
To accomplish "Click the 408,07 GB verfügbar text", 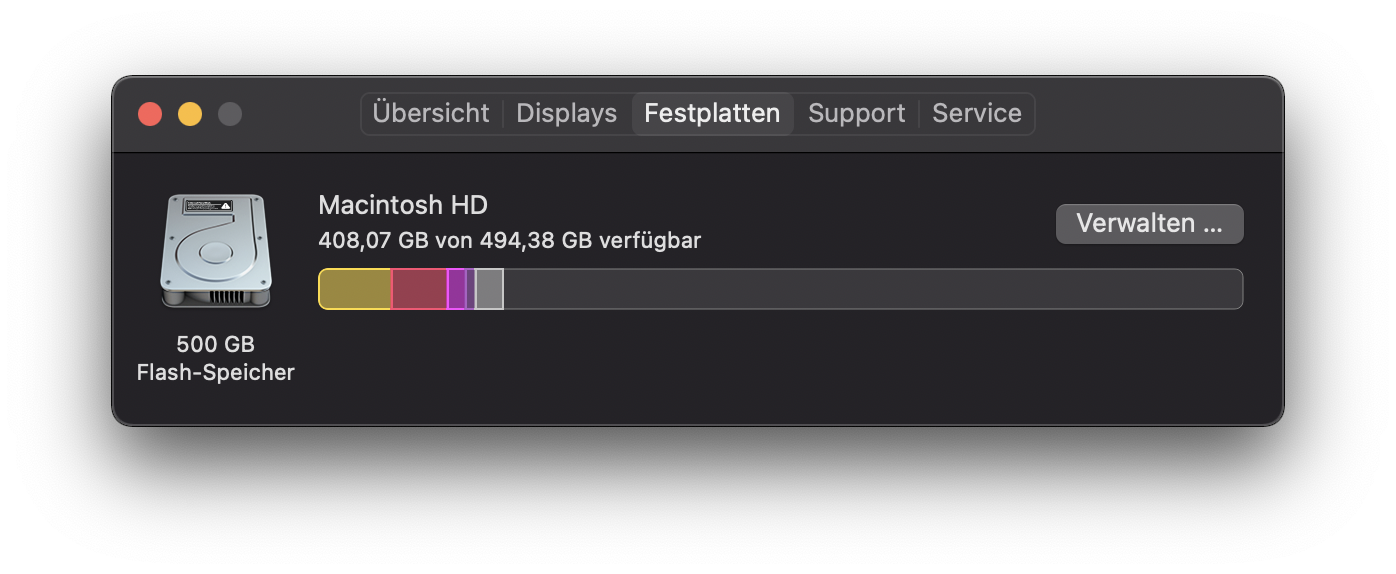I will click(x=509, y=240).
